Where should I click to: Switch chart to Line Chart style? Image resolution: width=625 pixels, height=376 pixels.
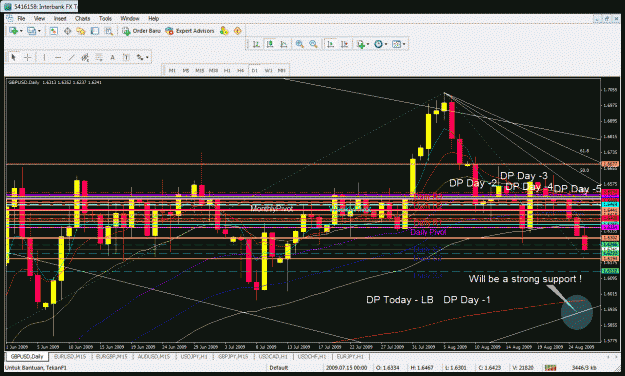click(x=283, y=44)
